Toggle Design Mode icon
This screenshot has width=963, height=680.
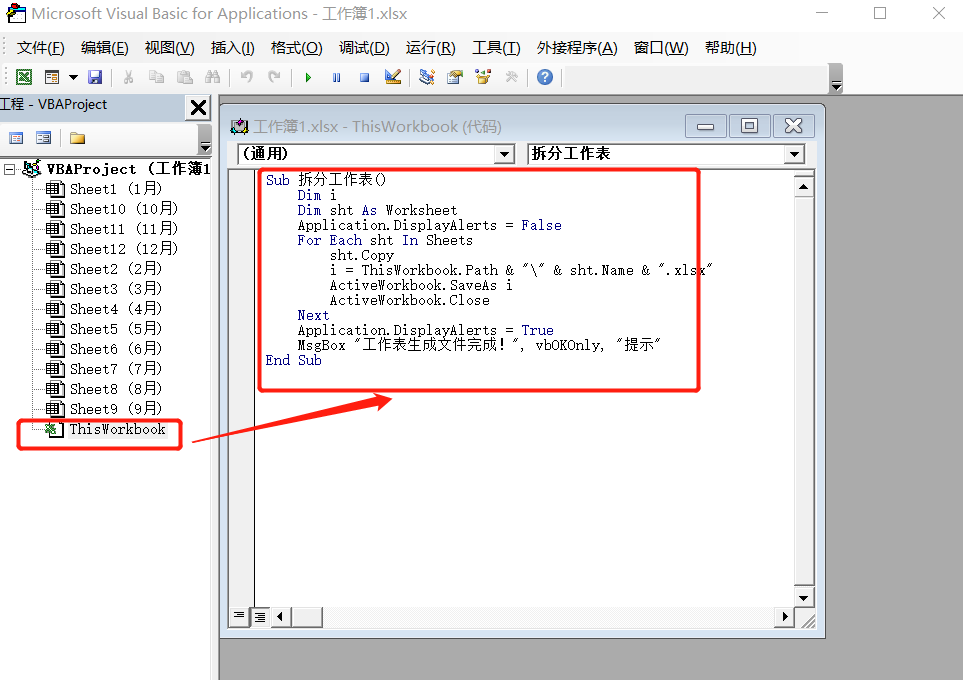point(392,77)
